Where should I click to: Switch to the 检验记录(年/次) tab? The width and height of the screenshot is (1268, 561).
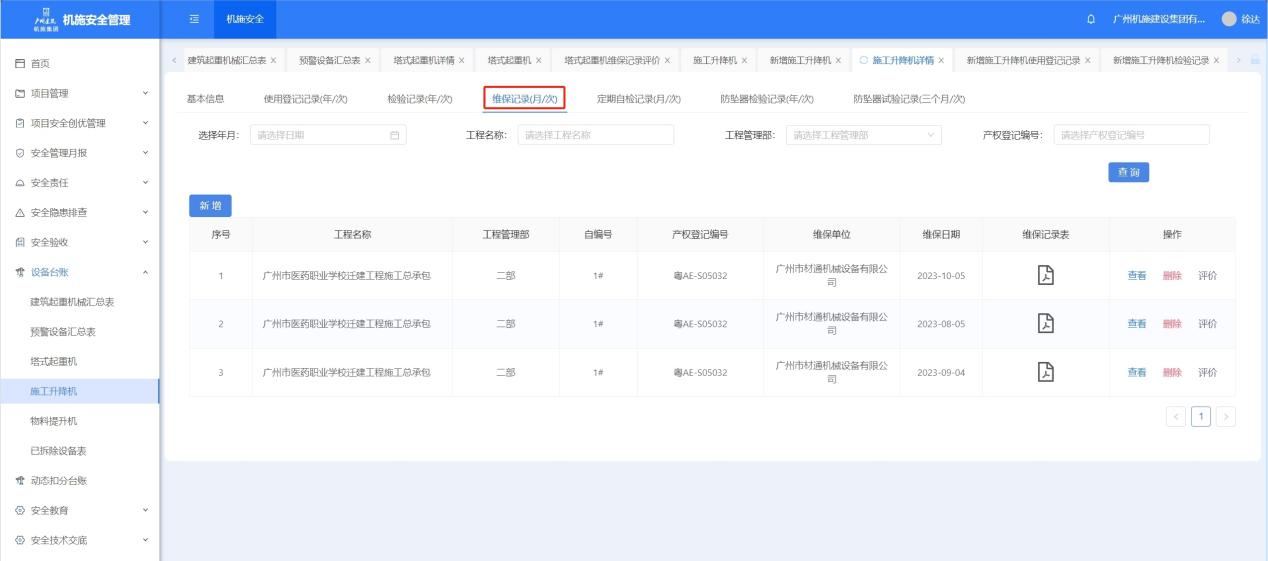[x=419, y=98]
